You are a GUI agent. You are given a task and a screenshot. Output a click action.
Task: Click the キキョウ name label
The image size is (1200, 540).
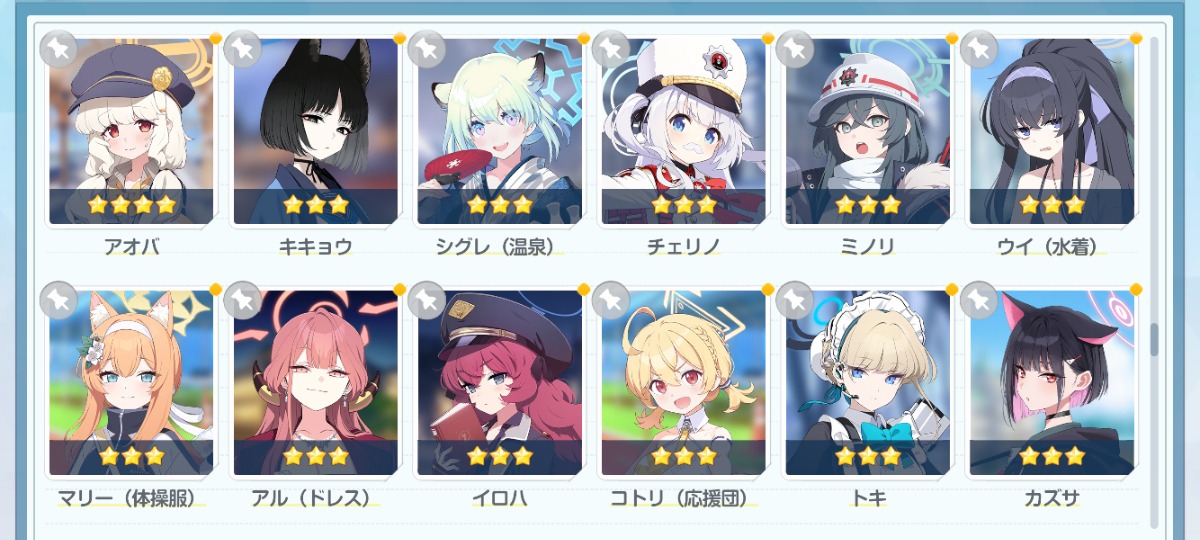tap(315, 246)
